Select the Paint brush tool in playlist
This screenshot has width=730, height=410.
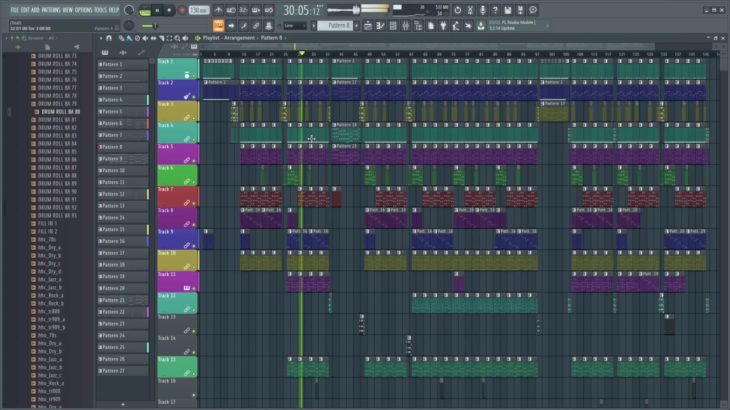tap(129, 38)
